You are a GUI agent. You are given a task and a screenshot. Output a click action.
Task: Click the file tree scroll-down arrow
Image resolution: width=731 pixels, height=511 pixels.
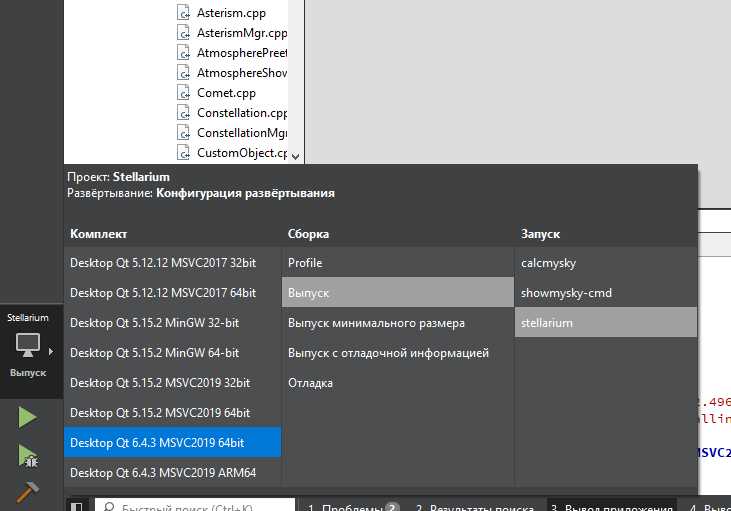click(x=295, y=157)
